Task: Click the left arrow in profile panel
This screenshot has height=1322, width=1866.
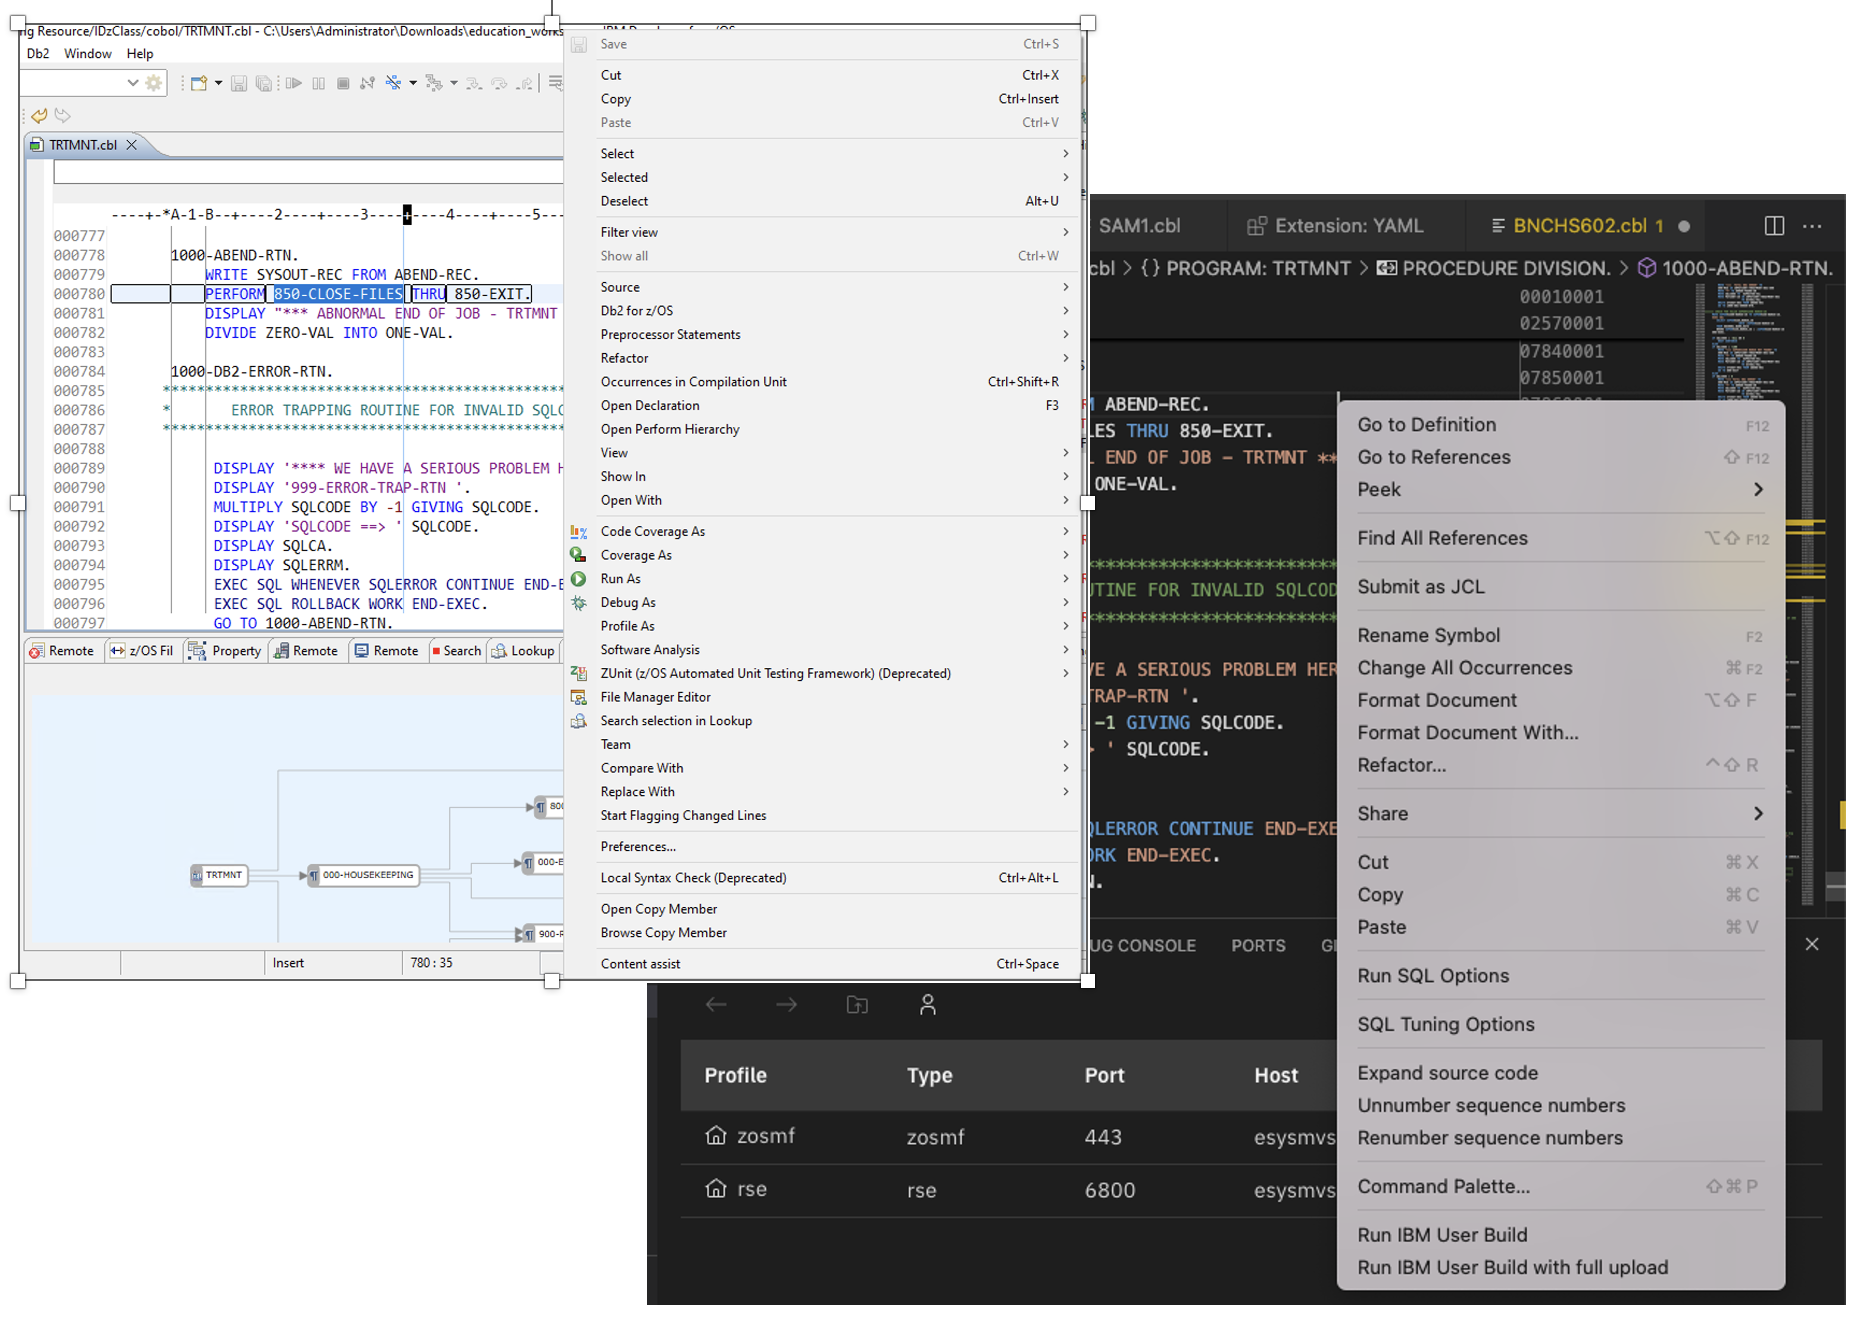Action: pos(716,1004)
